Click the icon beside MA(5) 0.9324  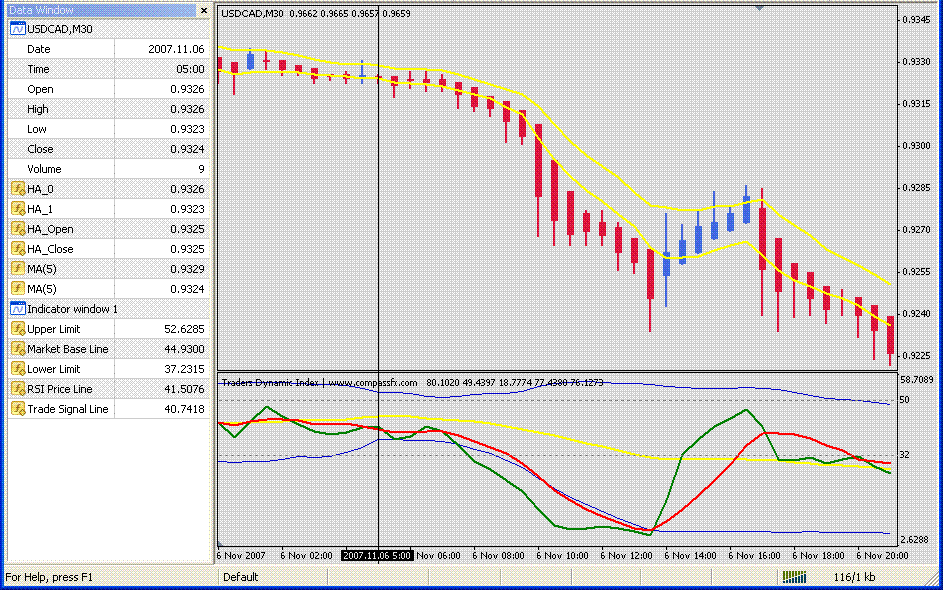[17, 289]
